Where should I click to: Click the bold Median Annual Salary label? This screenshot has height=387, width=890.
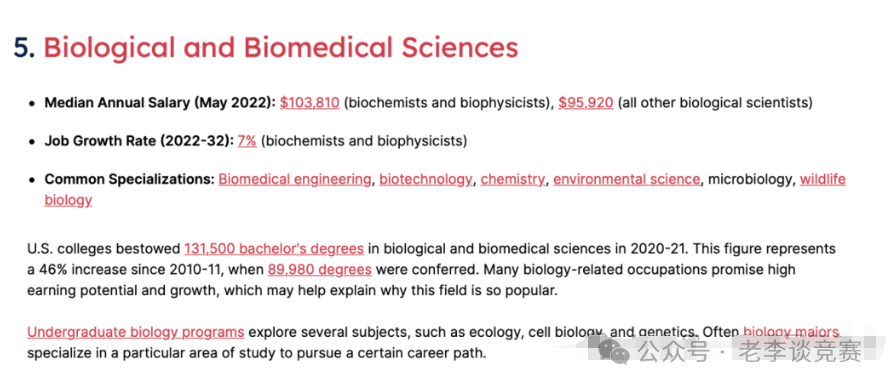click(x=160, y=103)
